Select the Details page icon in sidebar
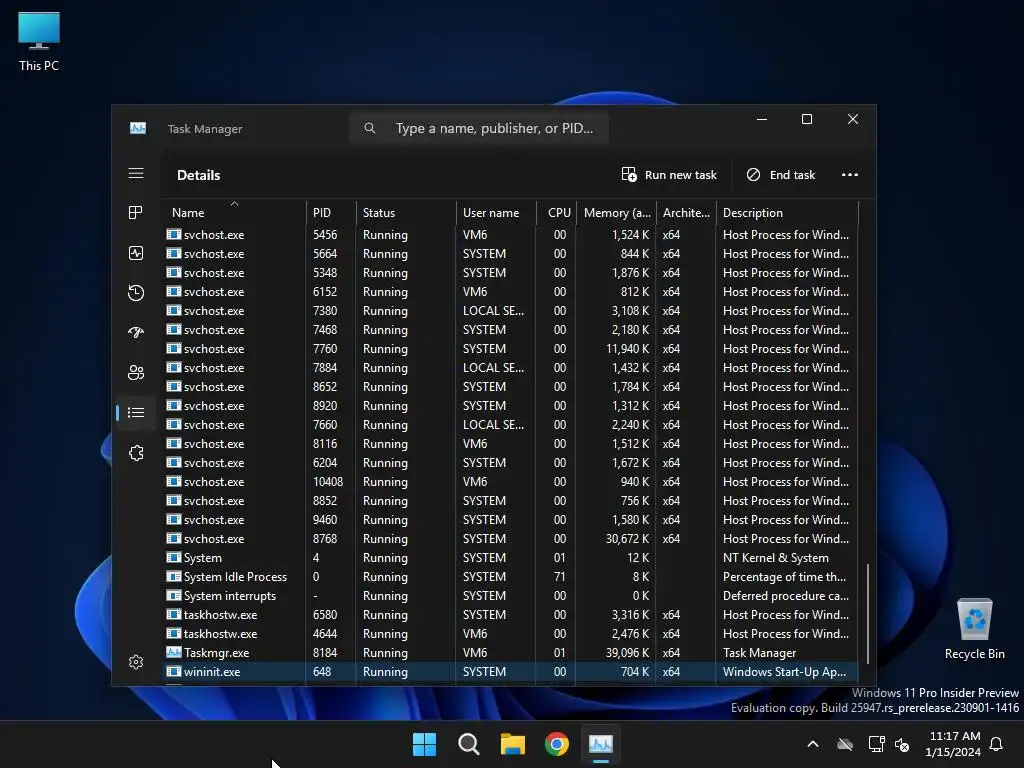1024x768 pixels. (136, 412)
